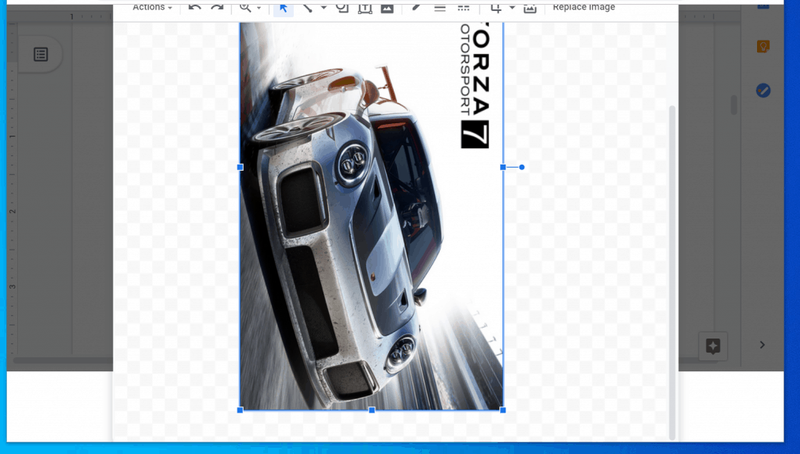Expand the crop mask shape dropdown
This screenshot has height=454, width=800.
(x=512, y=8)
